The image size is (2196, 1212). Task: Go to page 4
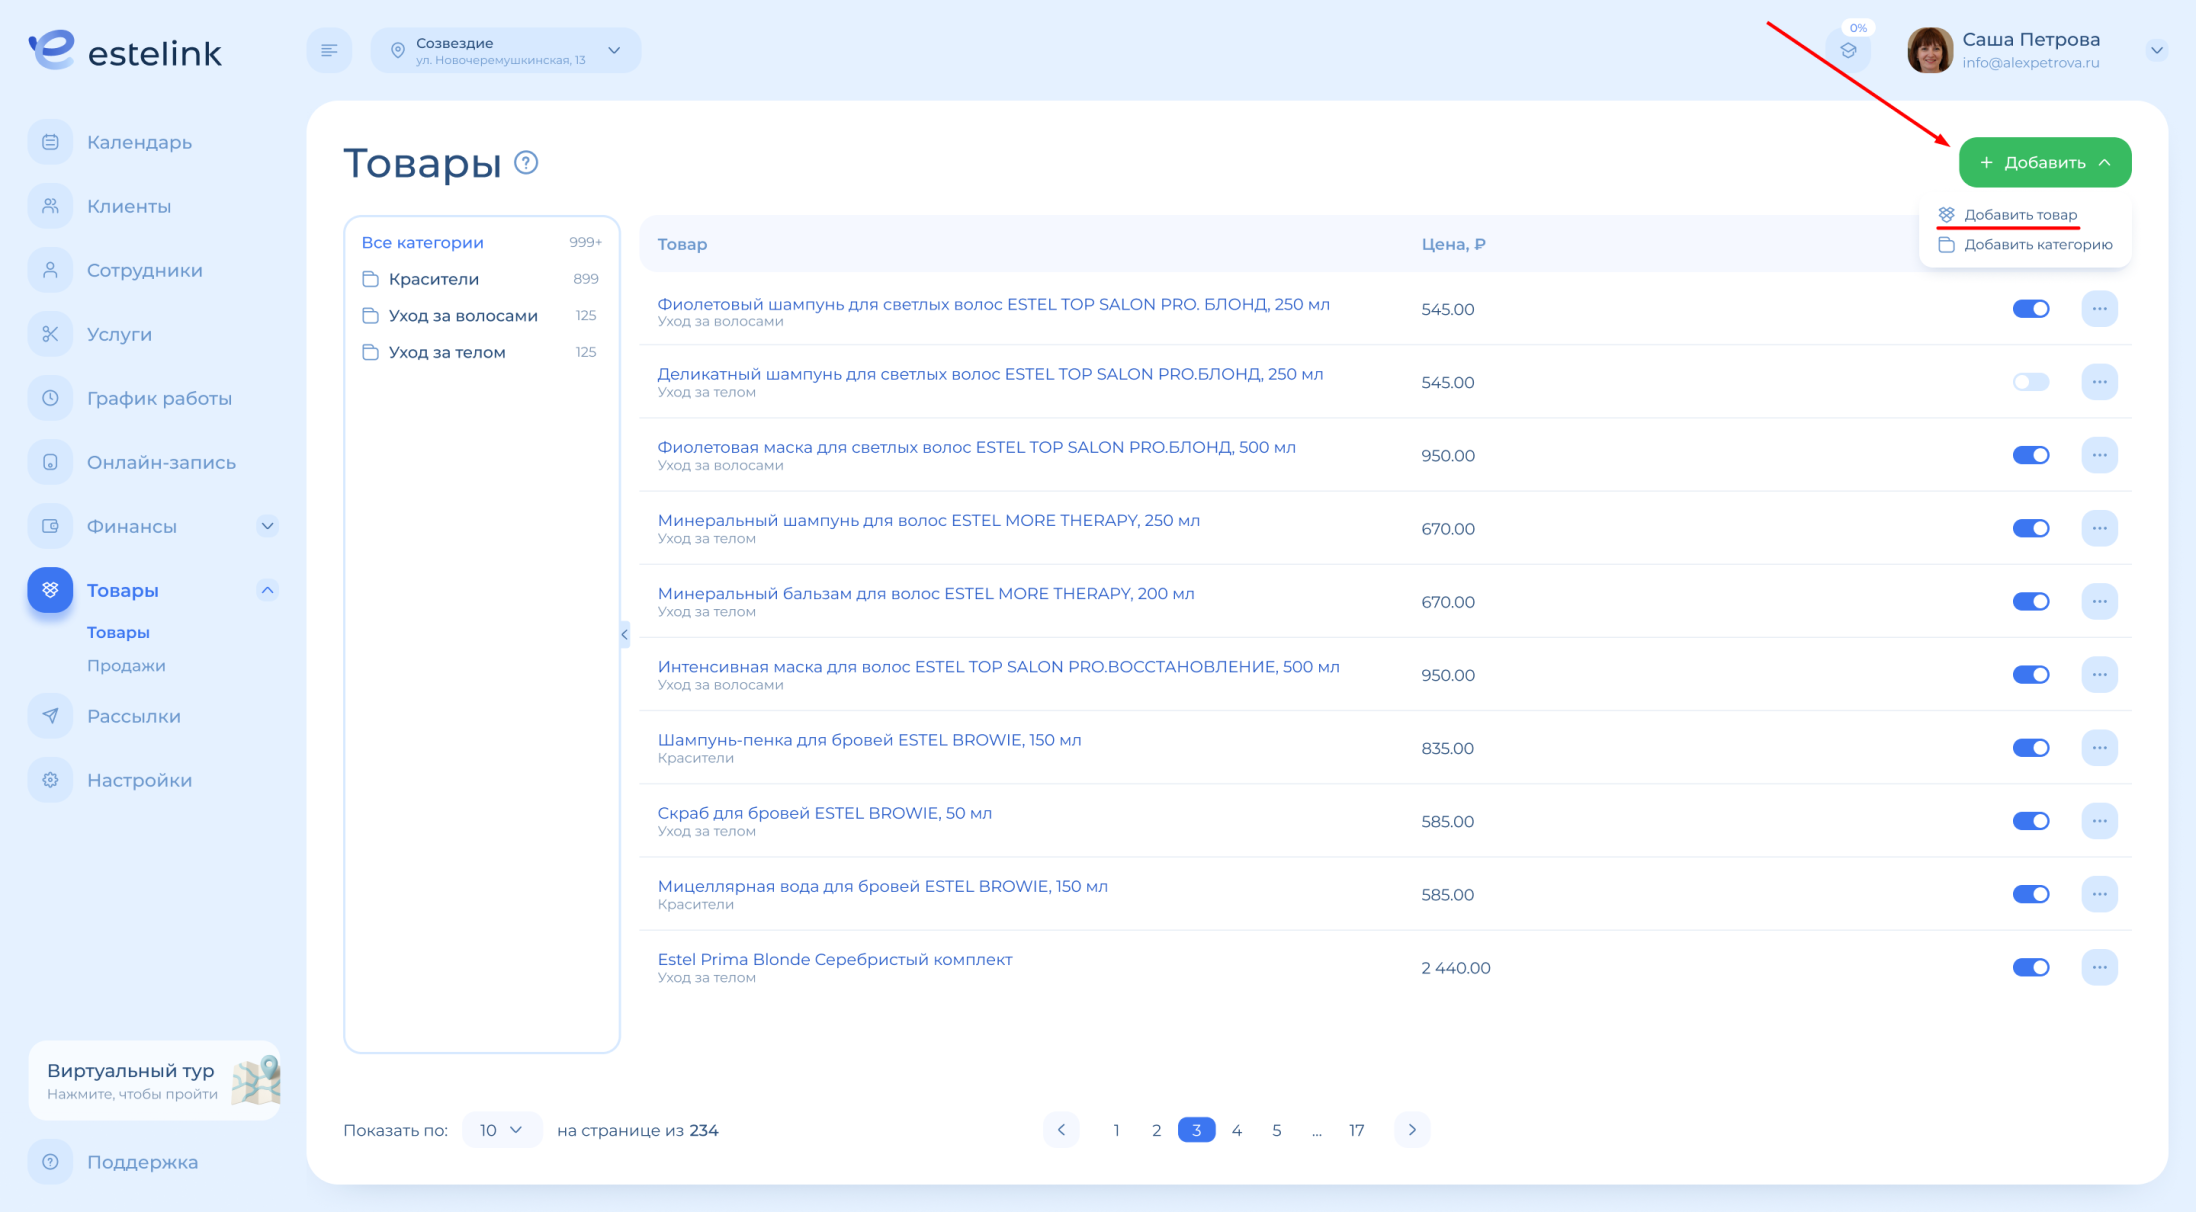(x=1237, y=1130)
